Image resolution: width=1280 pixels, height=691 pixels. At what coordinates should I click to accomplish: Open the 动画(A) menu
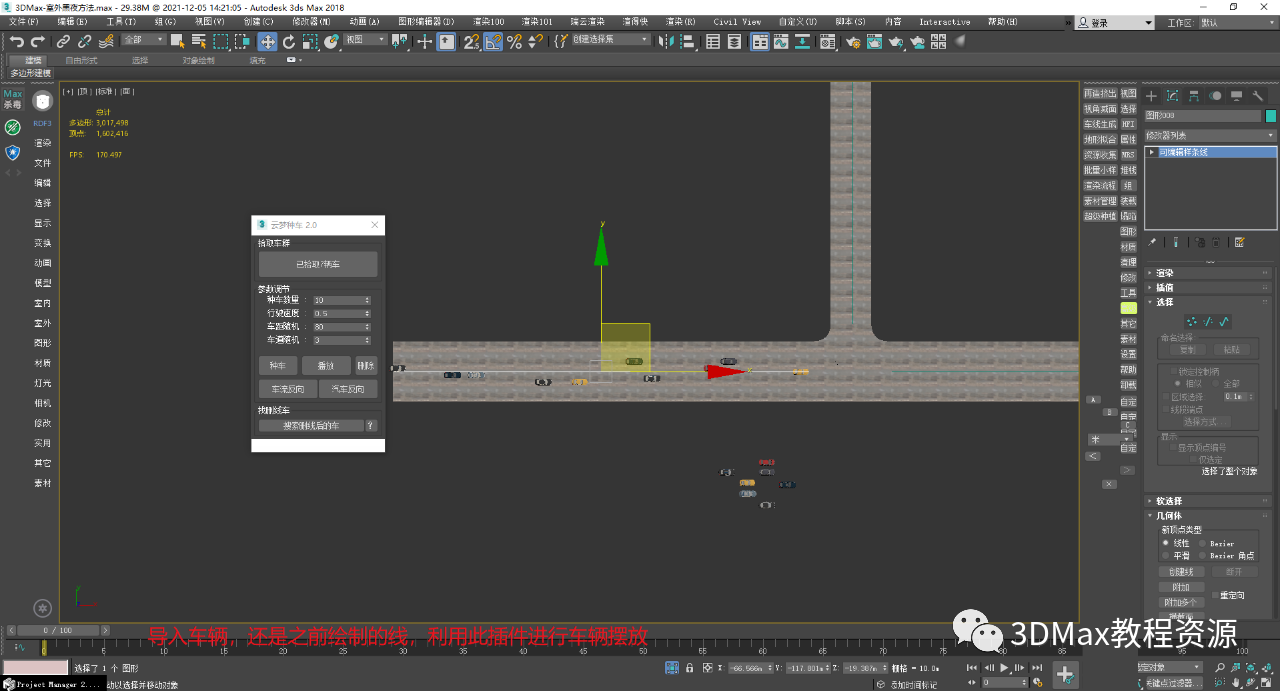364,21
